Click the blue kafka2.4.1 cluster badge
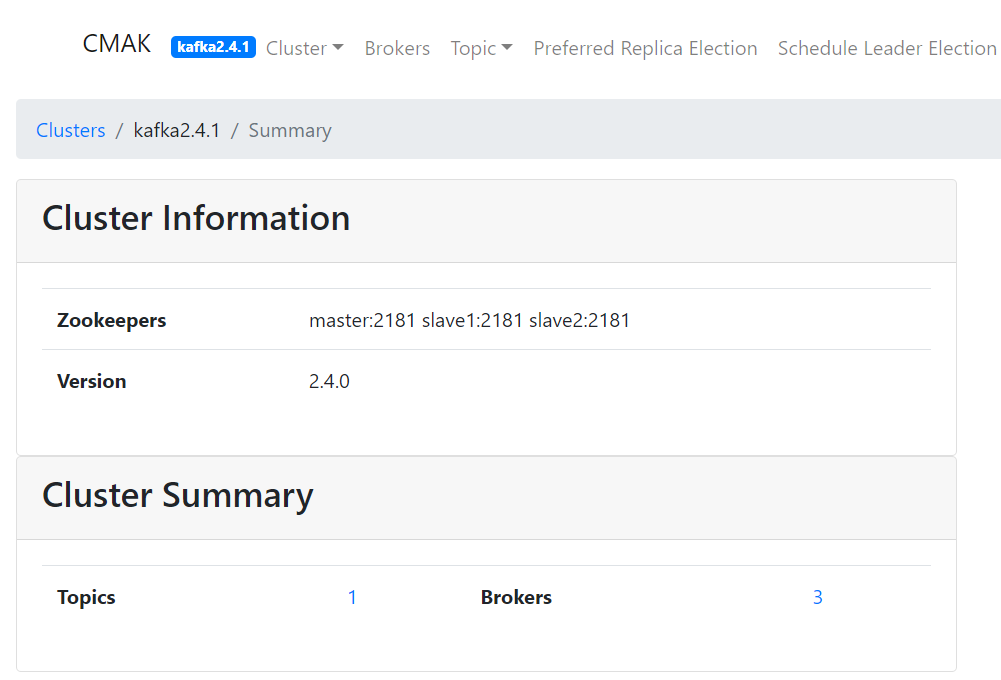Viewport: 1001px width, 680px height. 213,47
